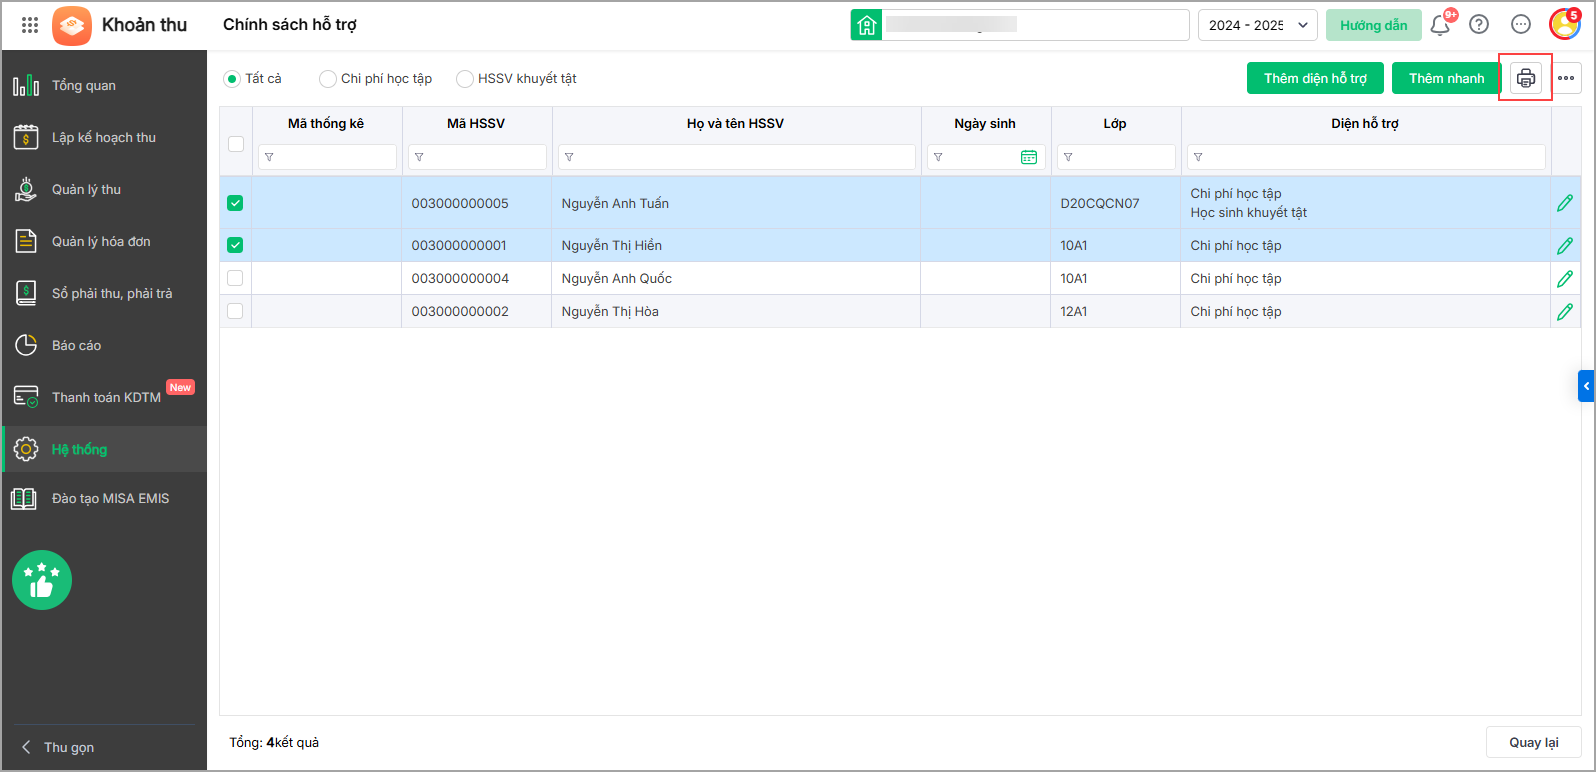Screen dimensions: 1596x772
Task: Open Quản lý thu in sidebar
Action: (86, 190)
